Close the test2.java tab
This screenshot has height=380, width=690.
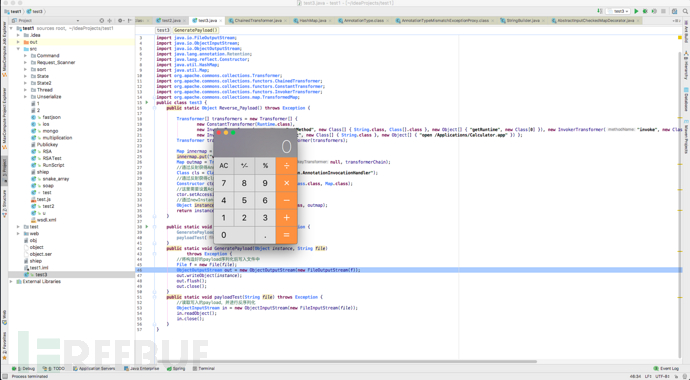click(184, 21)
